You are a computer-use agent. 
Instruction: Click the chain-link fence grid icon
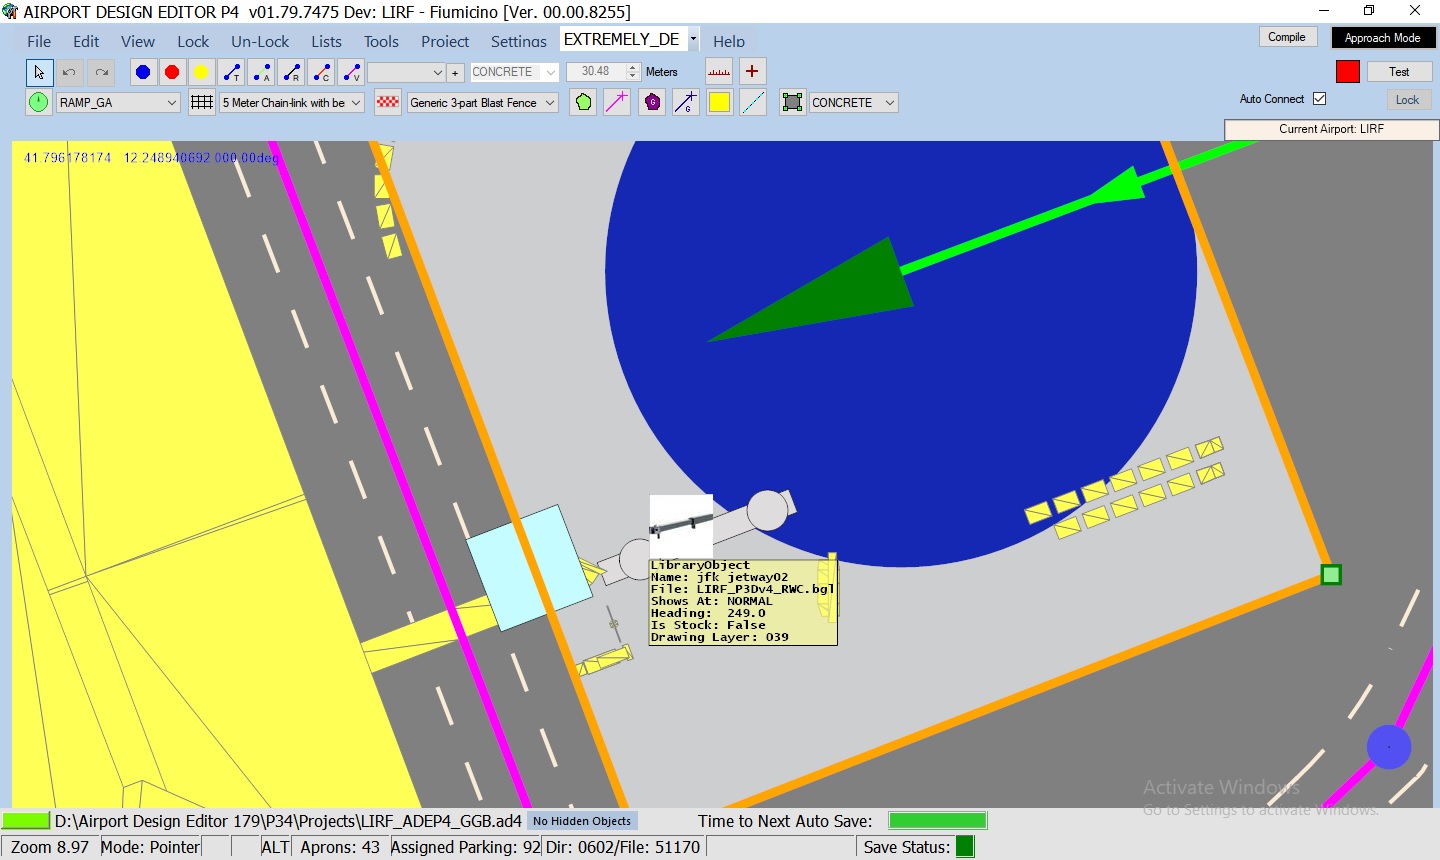(x=202, y=102)
